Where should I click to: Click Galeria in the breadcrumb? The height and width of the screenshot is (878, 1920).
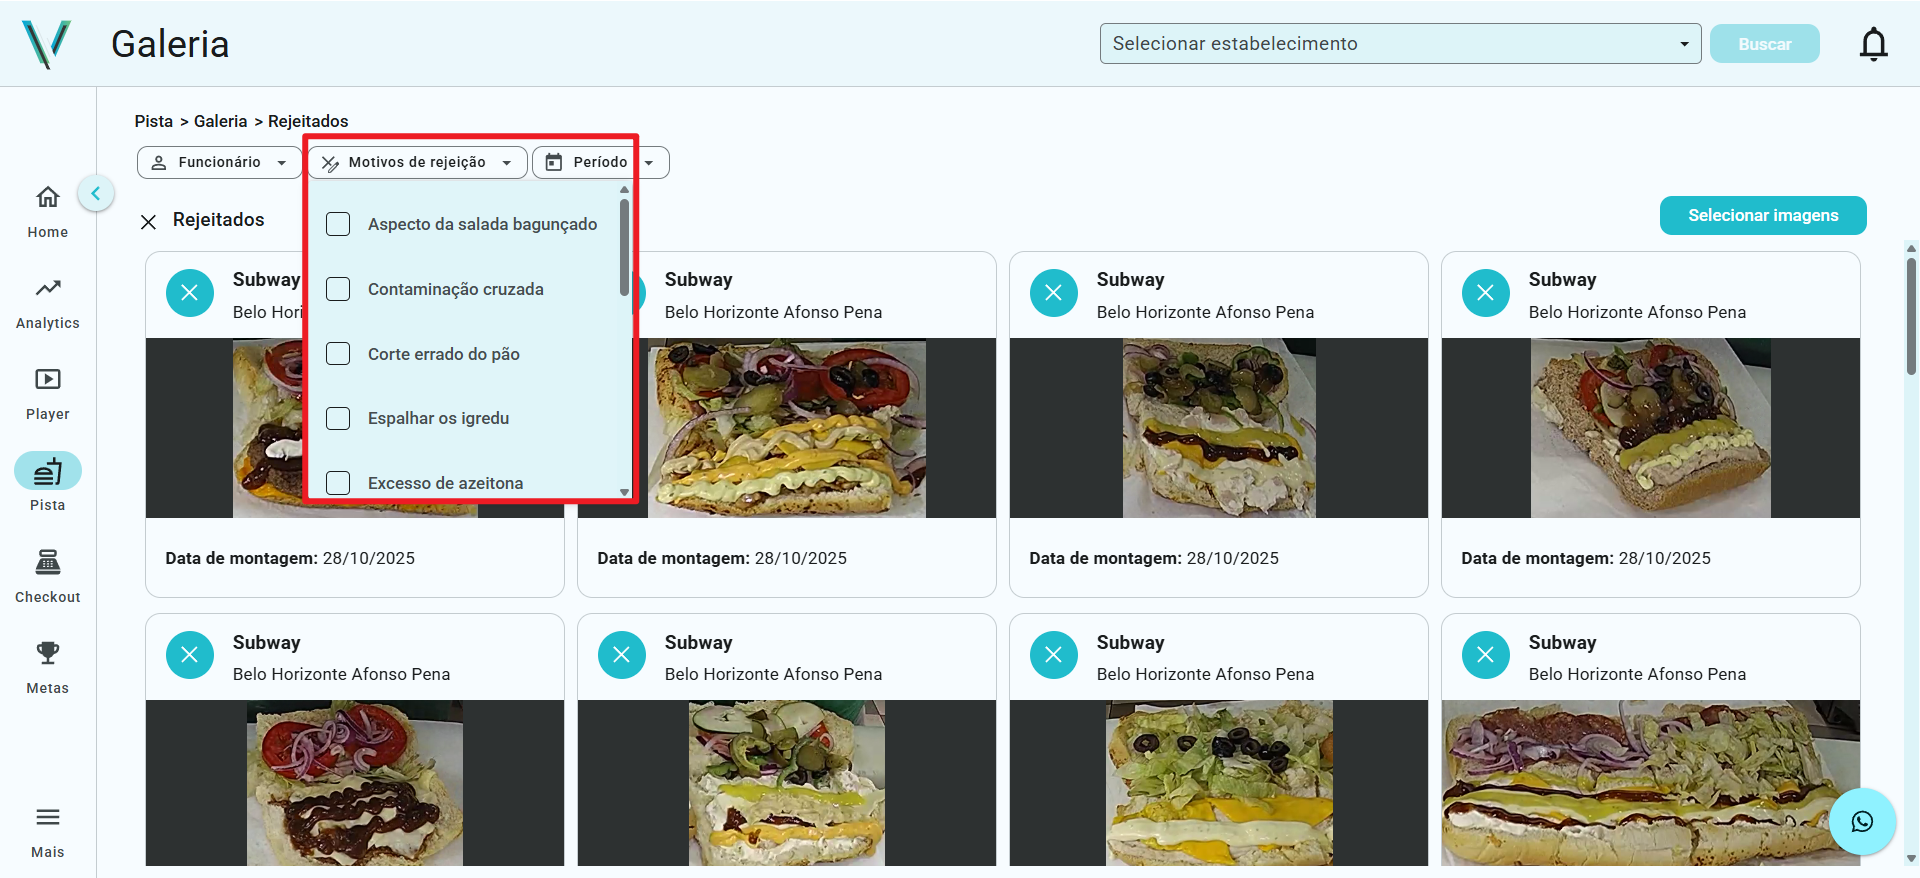click(x=220, y=121)
